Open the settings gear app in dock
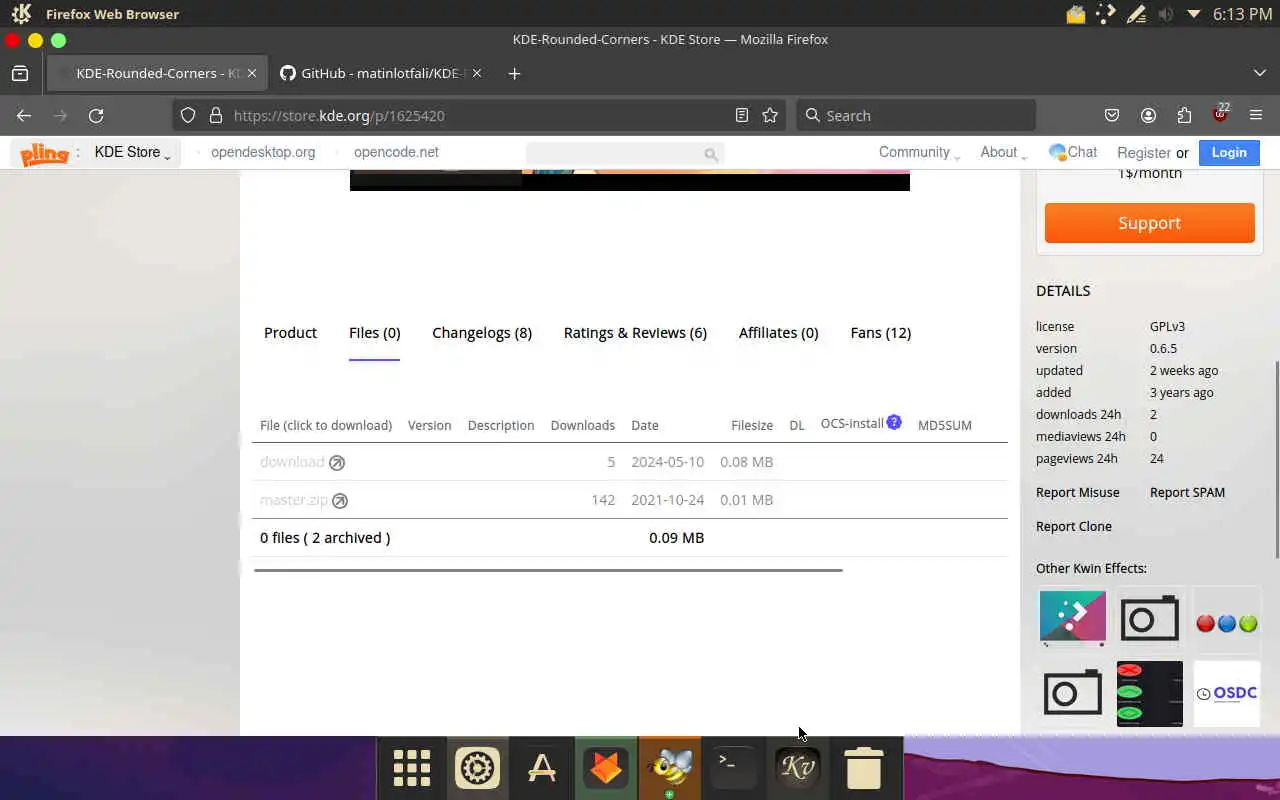 (477, 768)
